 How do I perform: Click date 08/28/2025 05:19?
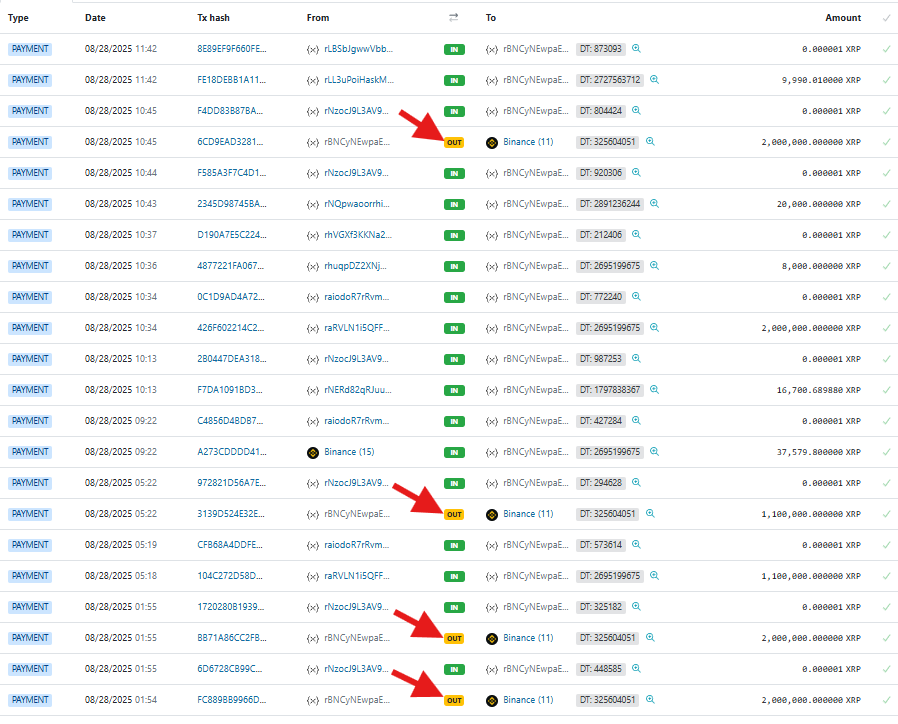[121, 544]
